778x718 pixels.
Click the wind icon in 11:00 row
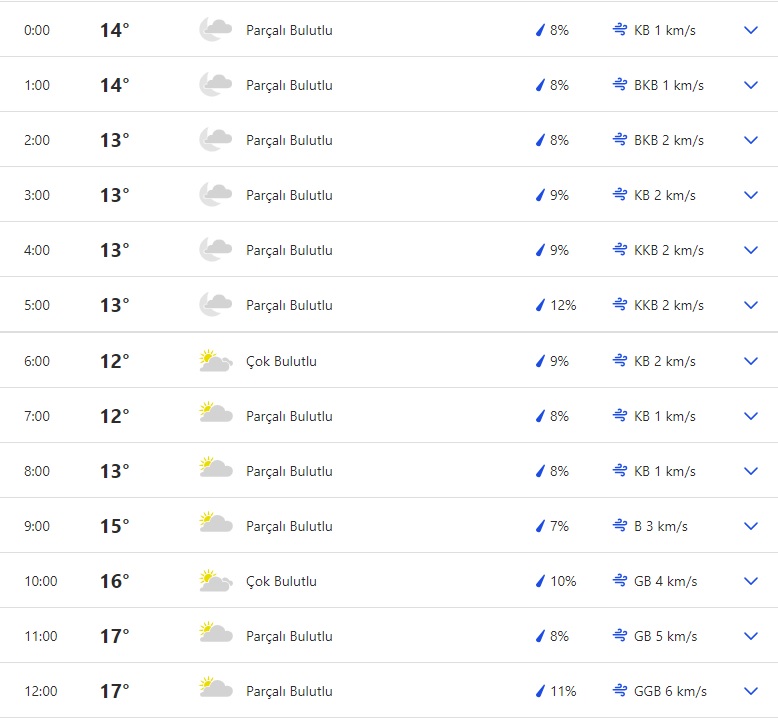point(620,636)
